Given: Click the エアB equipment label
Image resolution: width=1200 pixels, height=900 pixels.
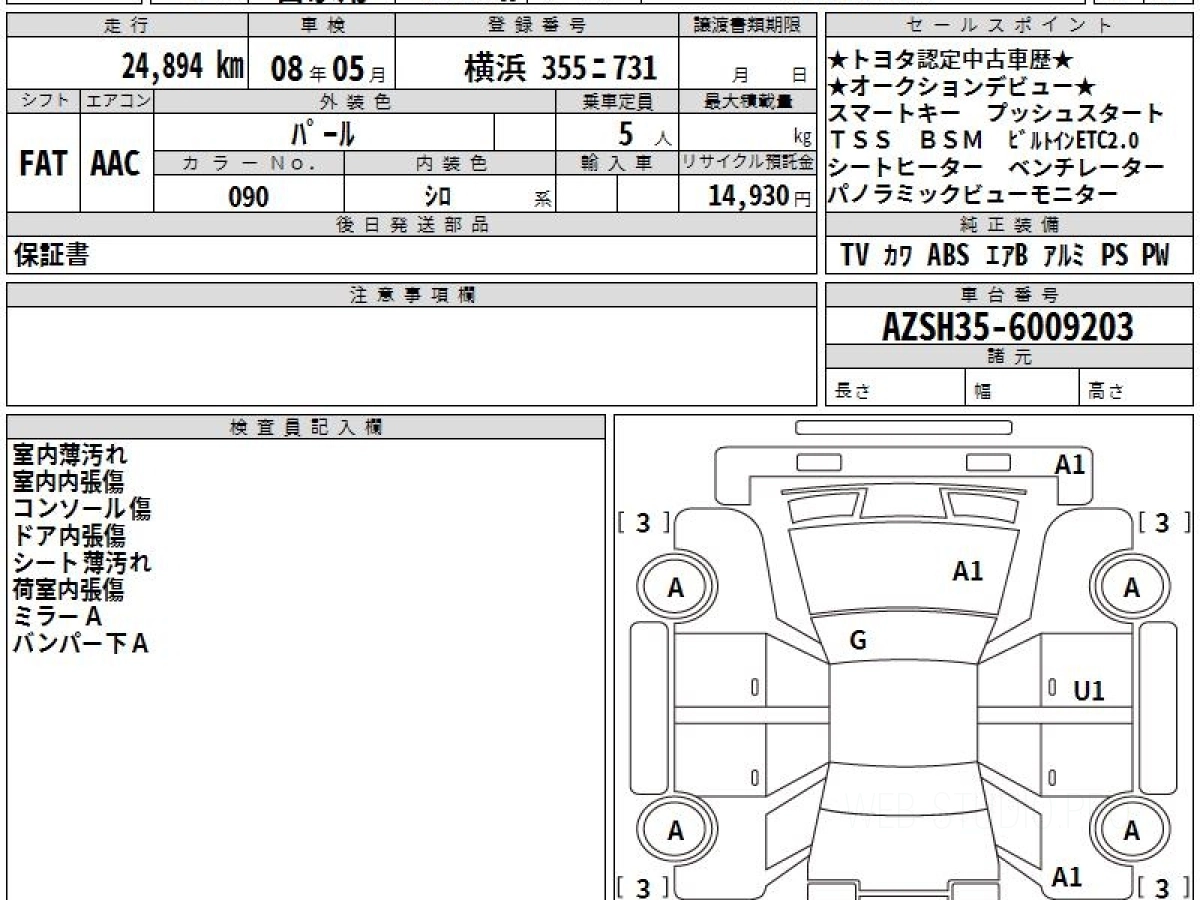Looking at the screenshot, I should pyautogui.click(x=1006, y=256).
